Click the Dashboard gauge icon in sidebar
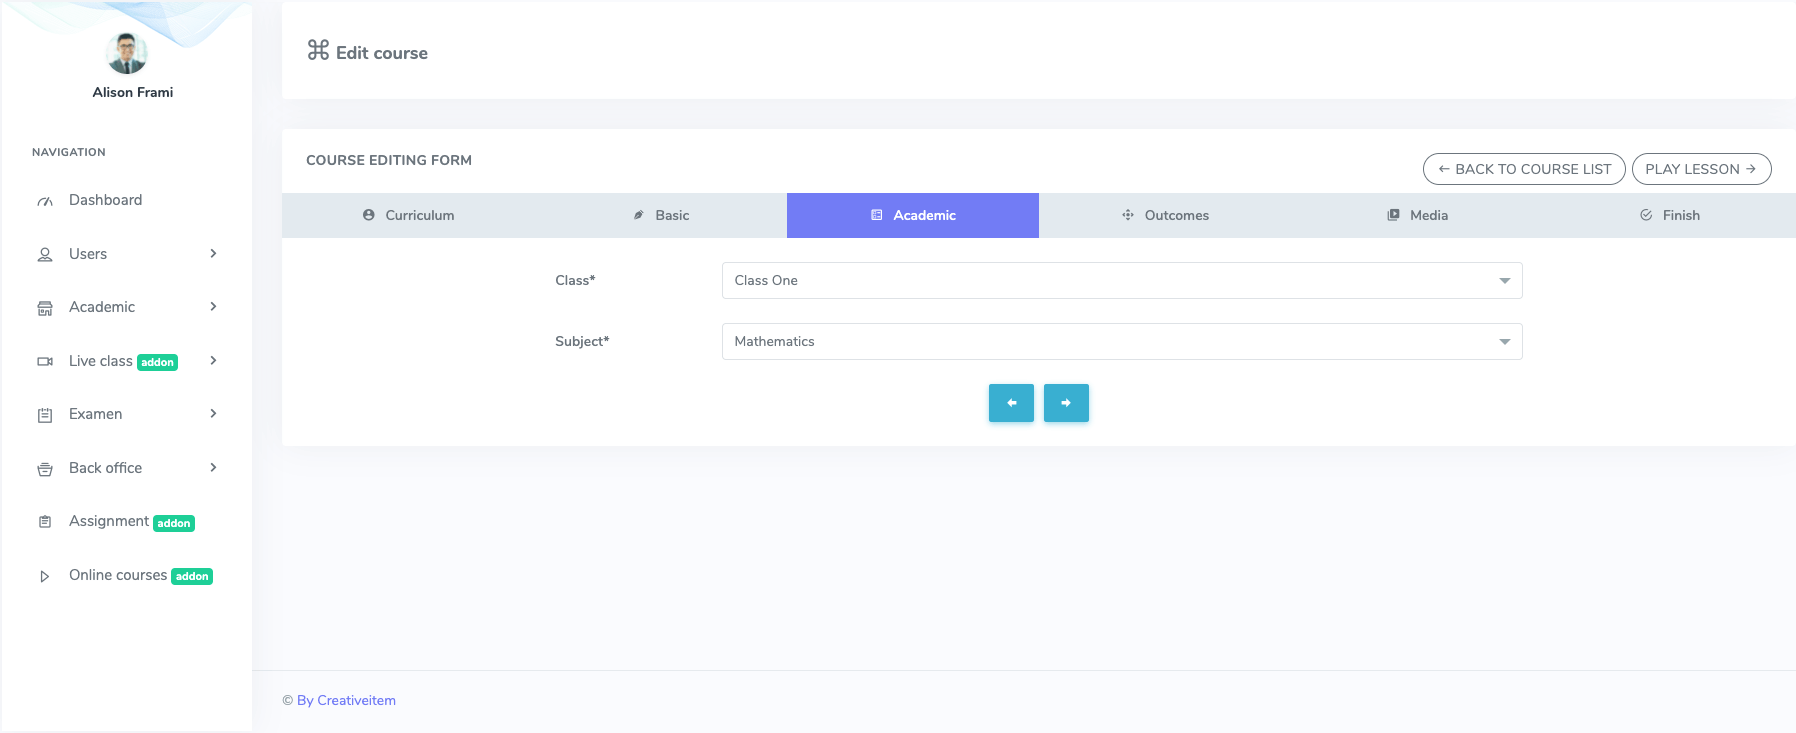The width and height of the screenshot is (1796, 733). pyautogui.click(x=45, y=201)
